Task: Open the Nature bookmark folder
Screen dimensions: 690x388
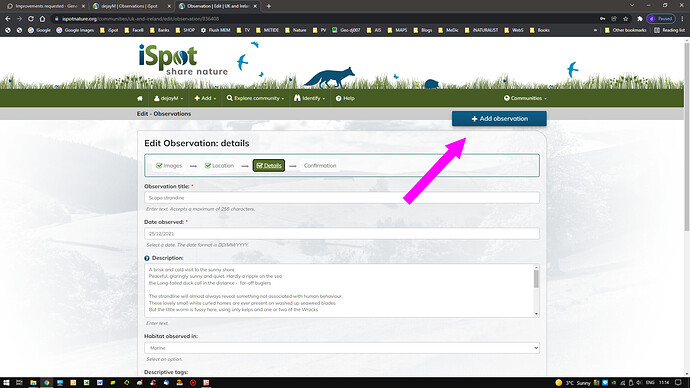Action: pyautogui.click(x=296, y=30)
